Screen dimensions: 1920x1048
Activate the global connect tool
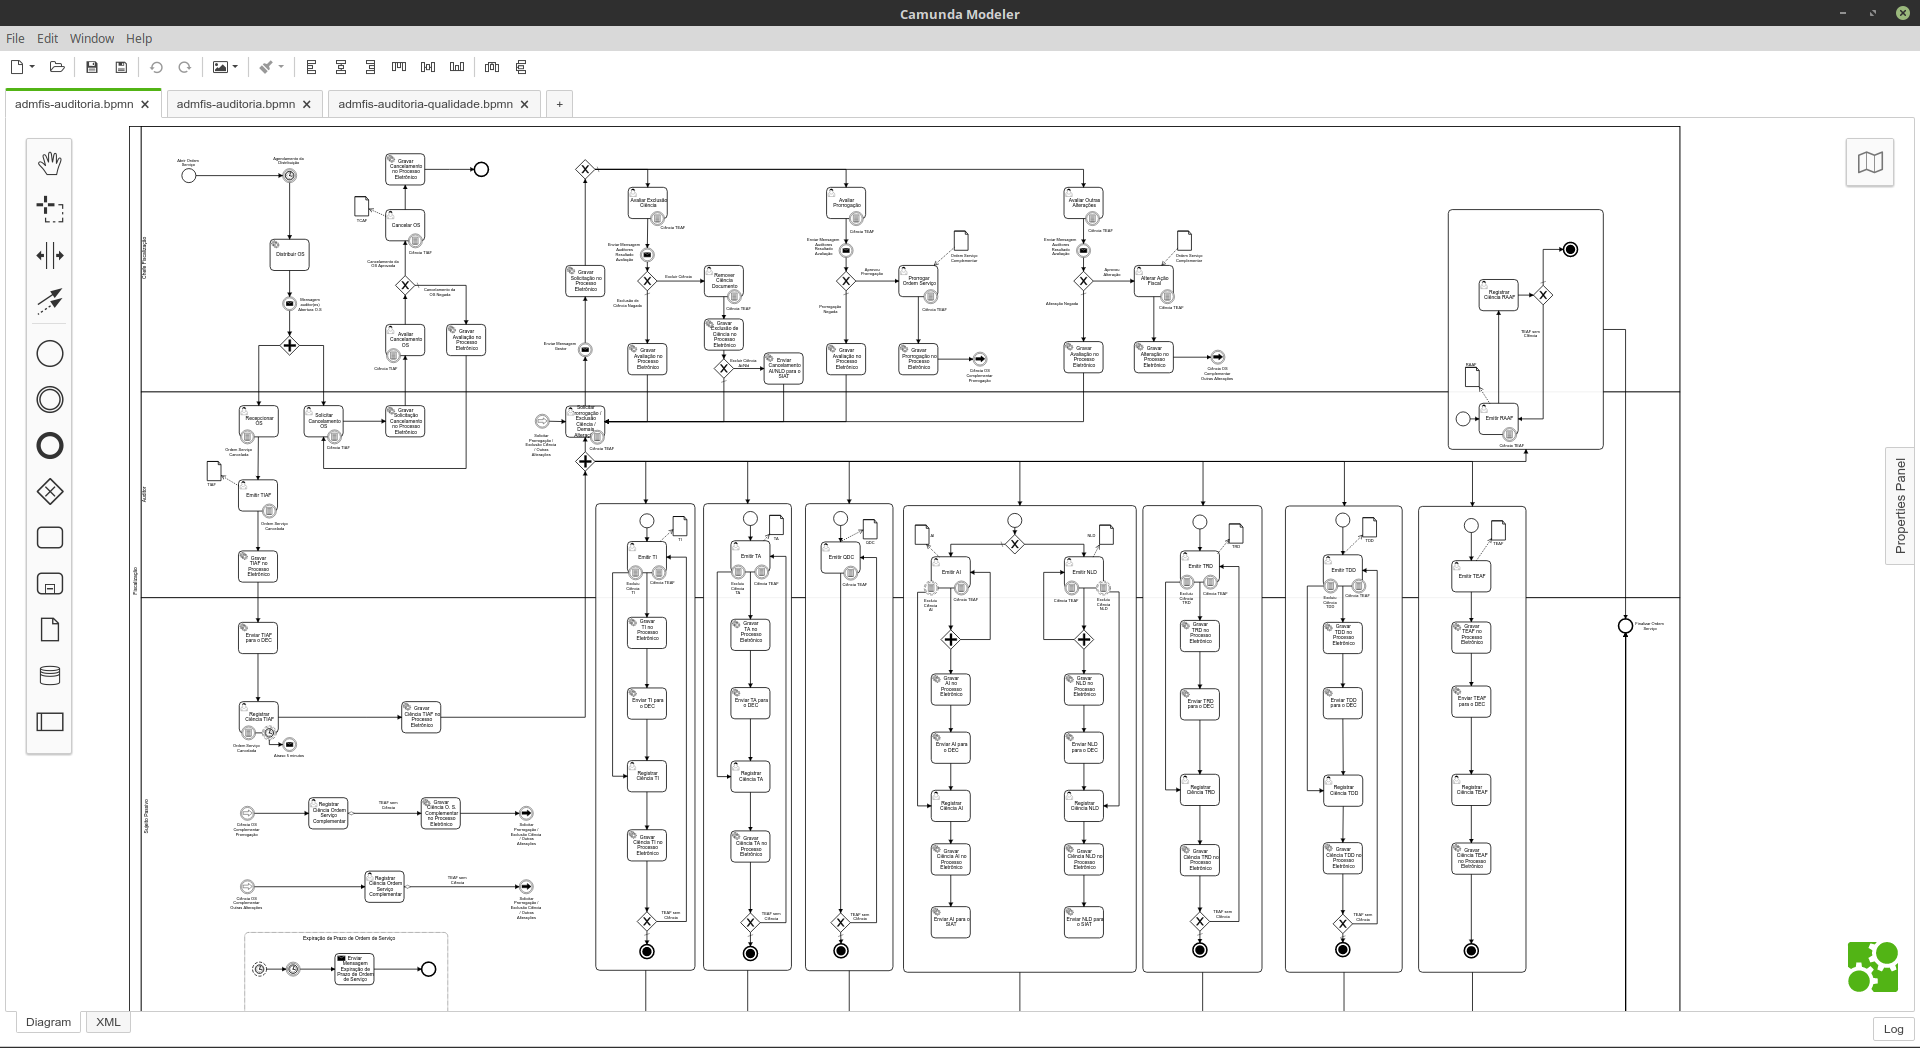click(50, 301)
